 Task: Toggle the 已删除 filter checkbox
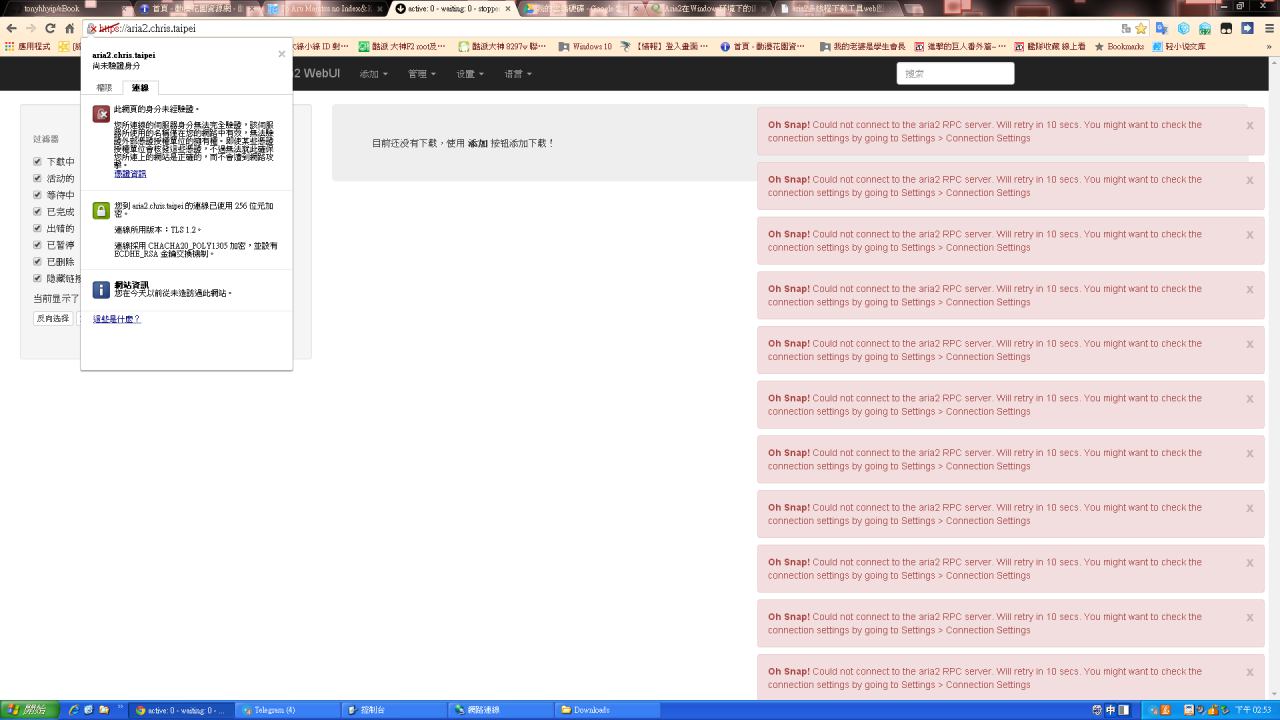pyautogui.click(x=37, y=261)
